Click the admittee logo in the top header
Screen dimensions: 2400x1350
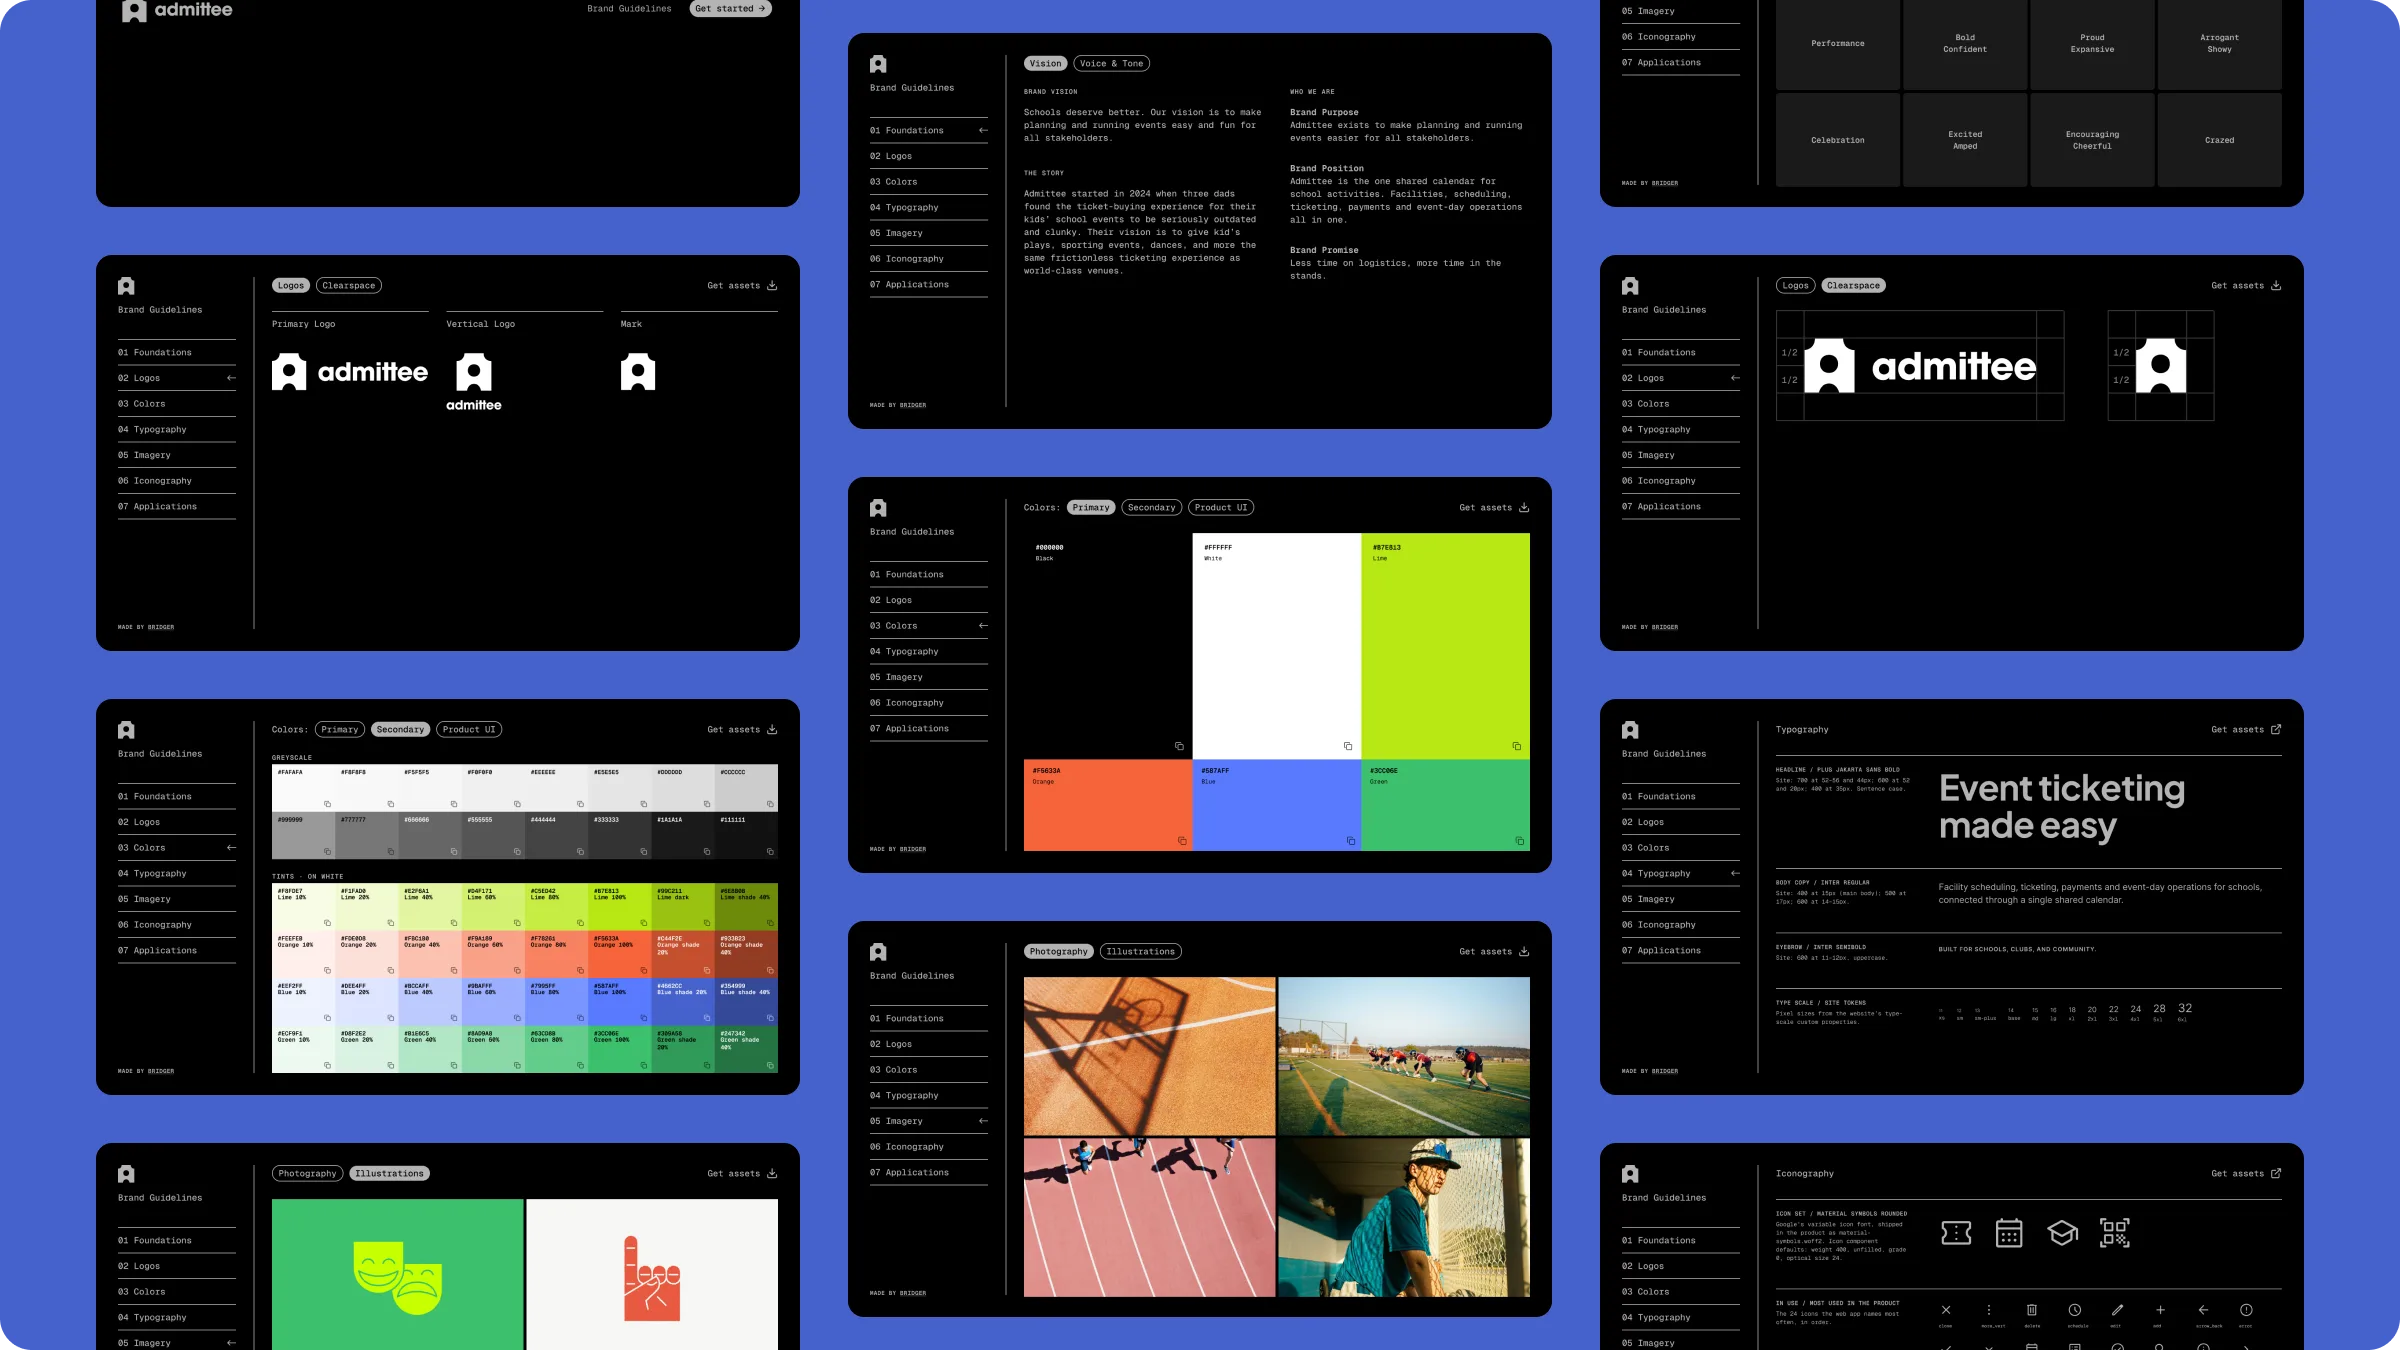[177, 10]
